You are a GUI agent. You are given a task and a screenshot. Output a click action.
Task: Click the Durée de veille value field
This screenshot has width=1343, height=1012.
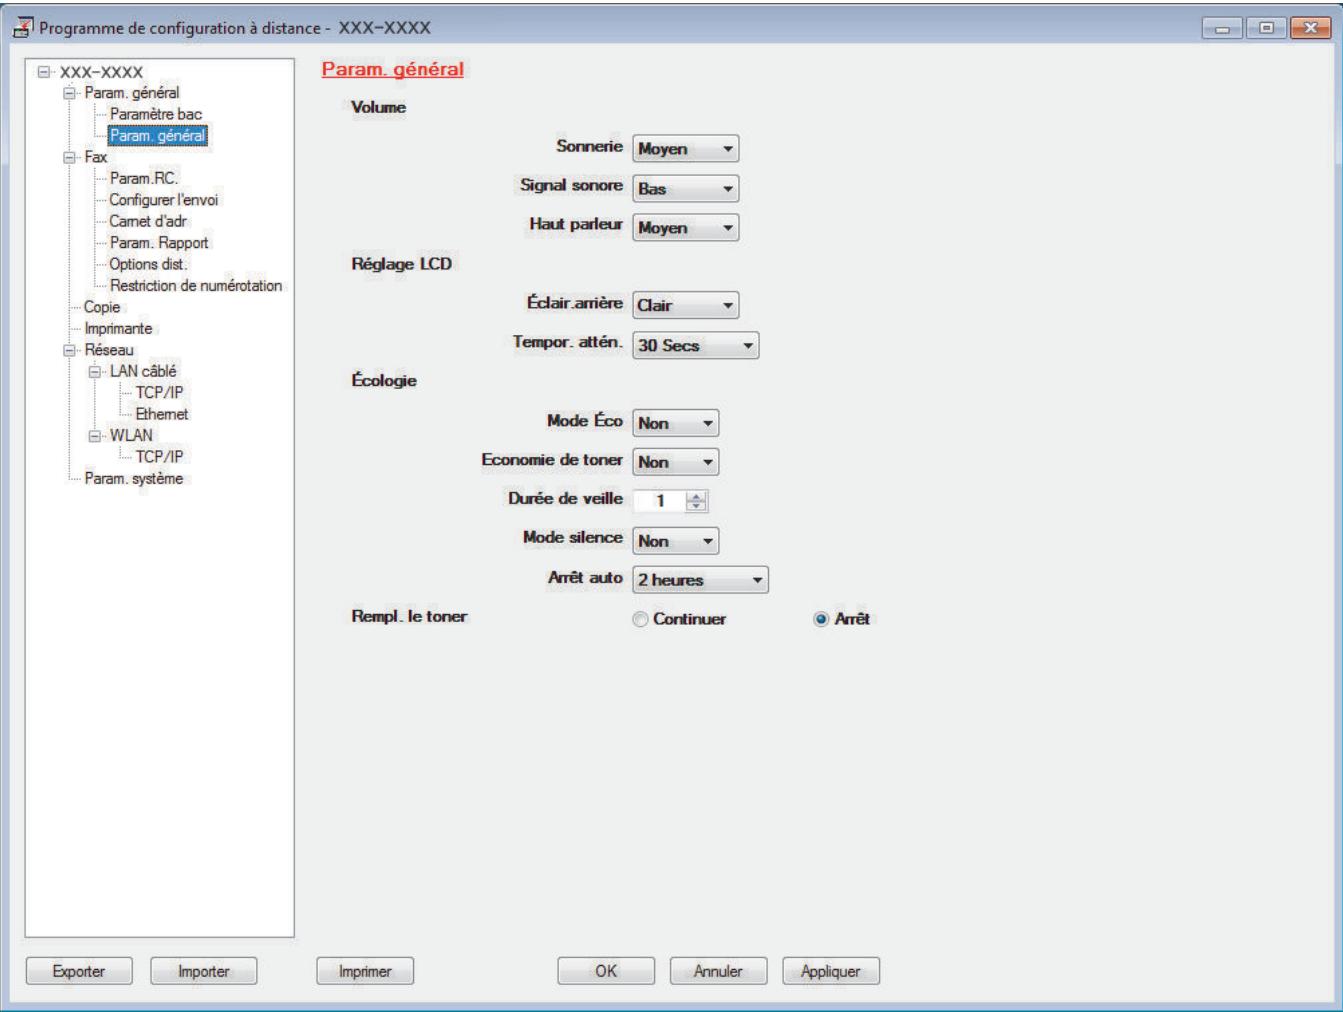660,501
